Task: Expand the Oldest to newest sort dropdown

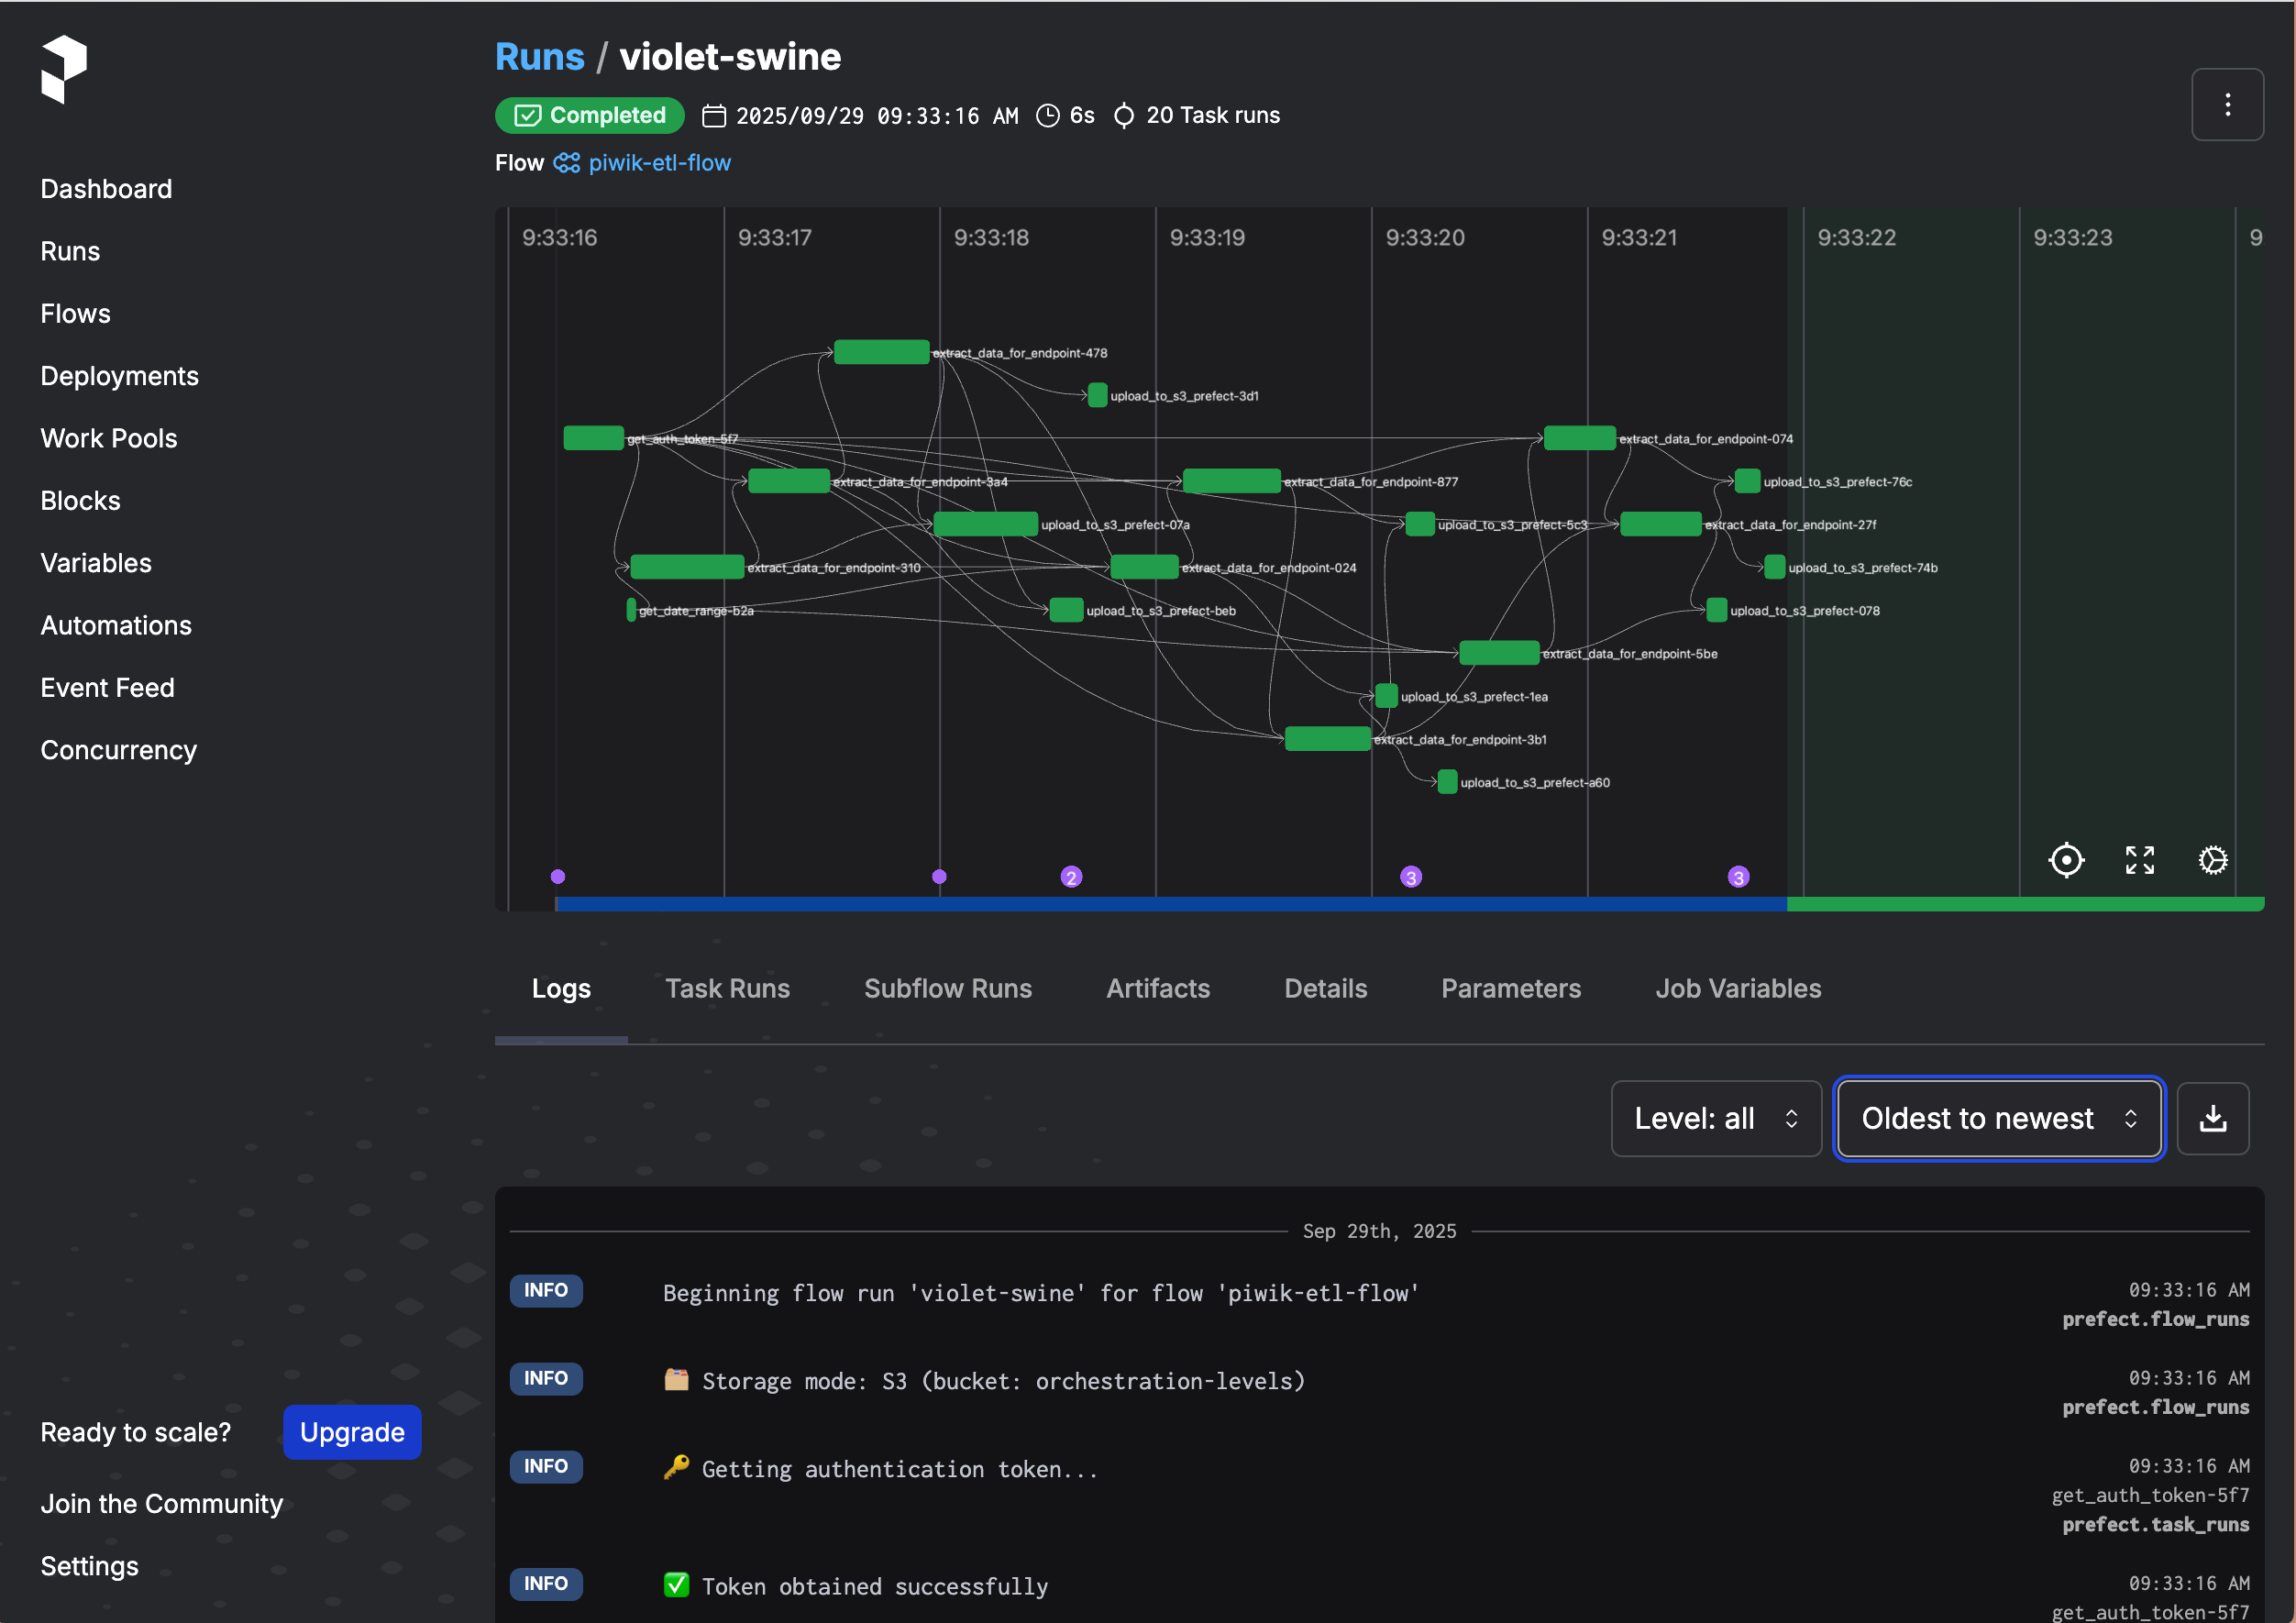Action: pyautogui.click(x=1998, y=1118)
